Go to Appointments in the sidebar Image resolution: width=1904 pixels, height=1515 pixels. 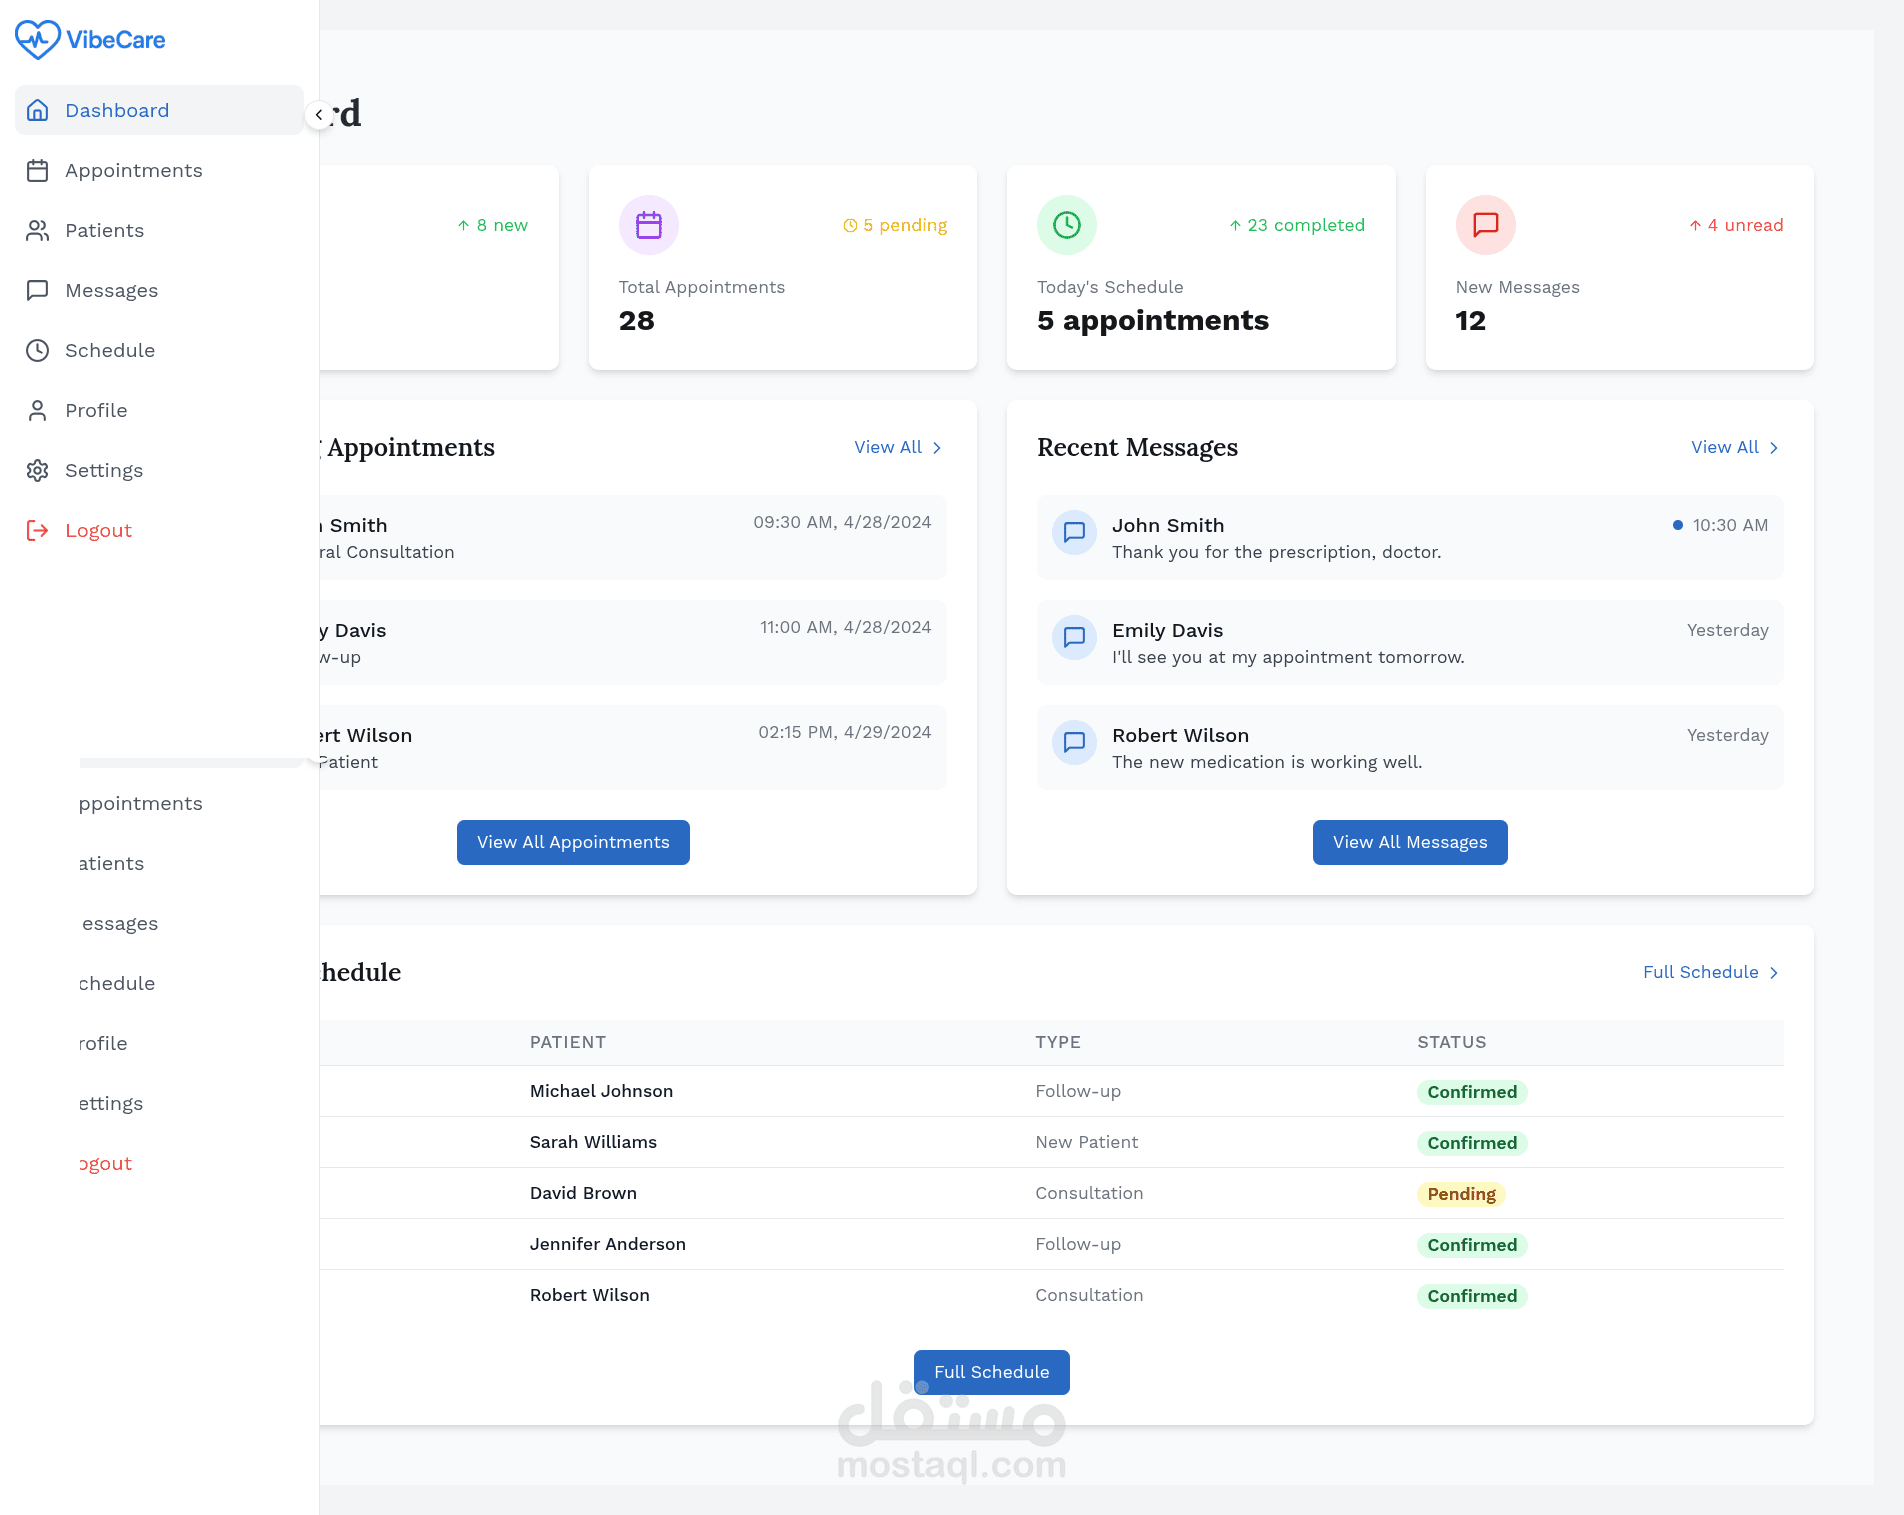pyautogui.click(x=159, y=170)
